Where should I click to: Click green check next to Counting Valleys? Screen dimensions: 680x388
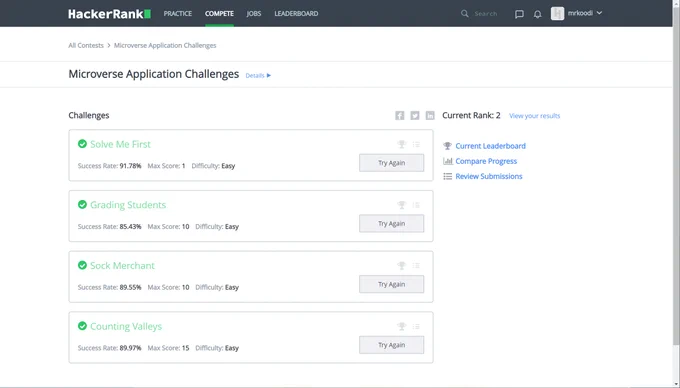point(82,326)
